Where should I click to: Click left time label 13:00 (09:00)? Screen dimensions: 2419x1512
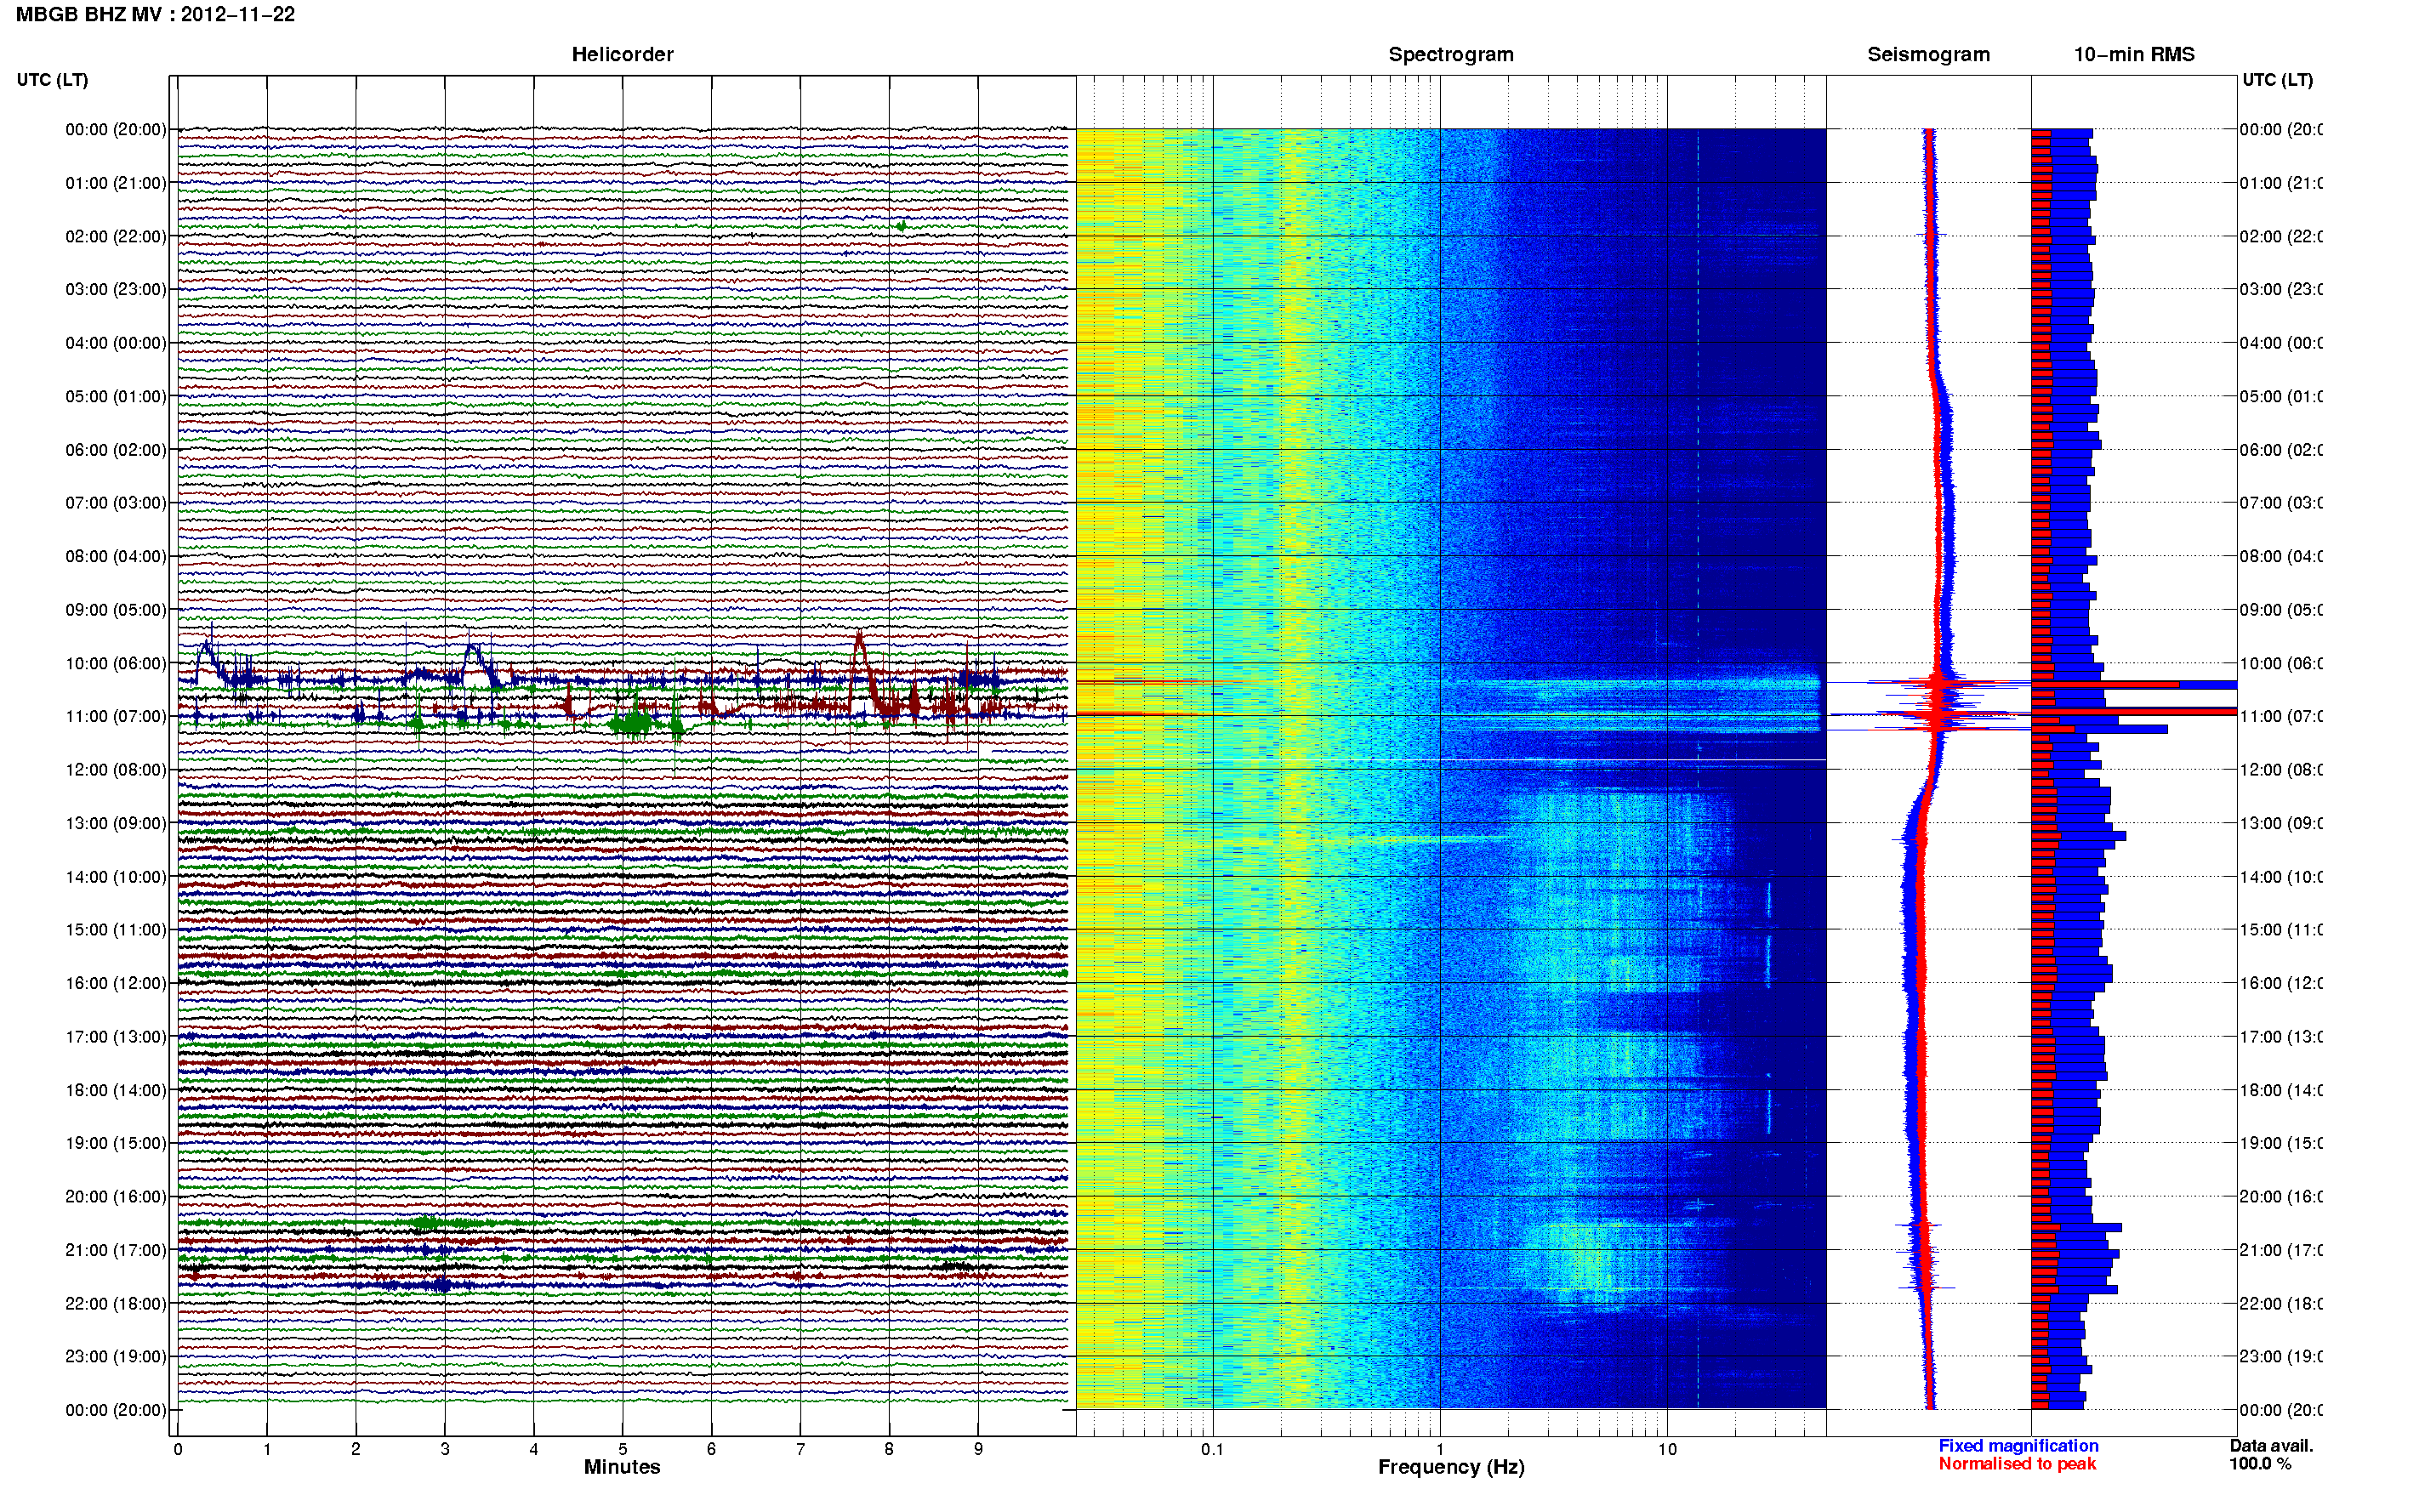(115, 823)
